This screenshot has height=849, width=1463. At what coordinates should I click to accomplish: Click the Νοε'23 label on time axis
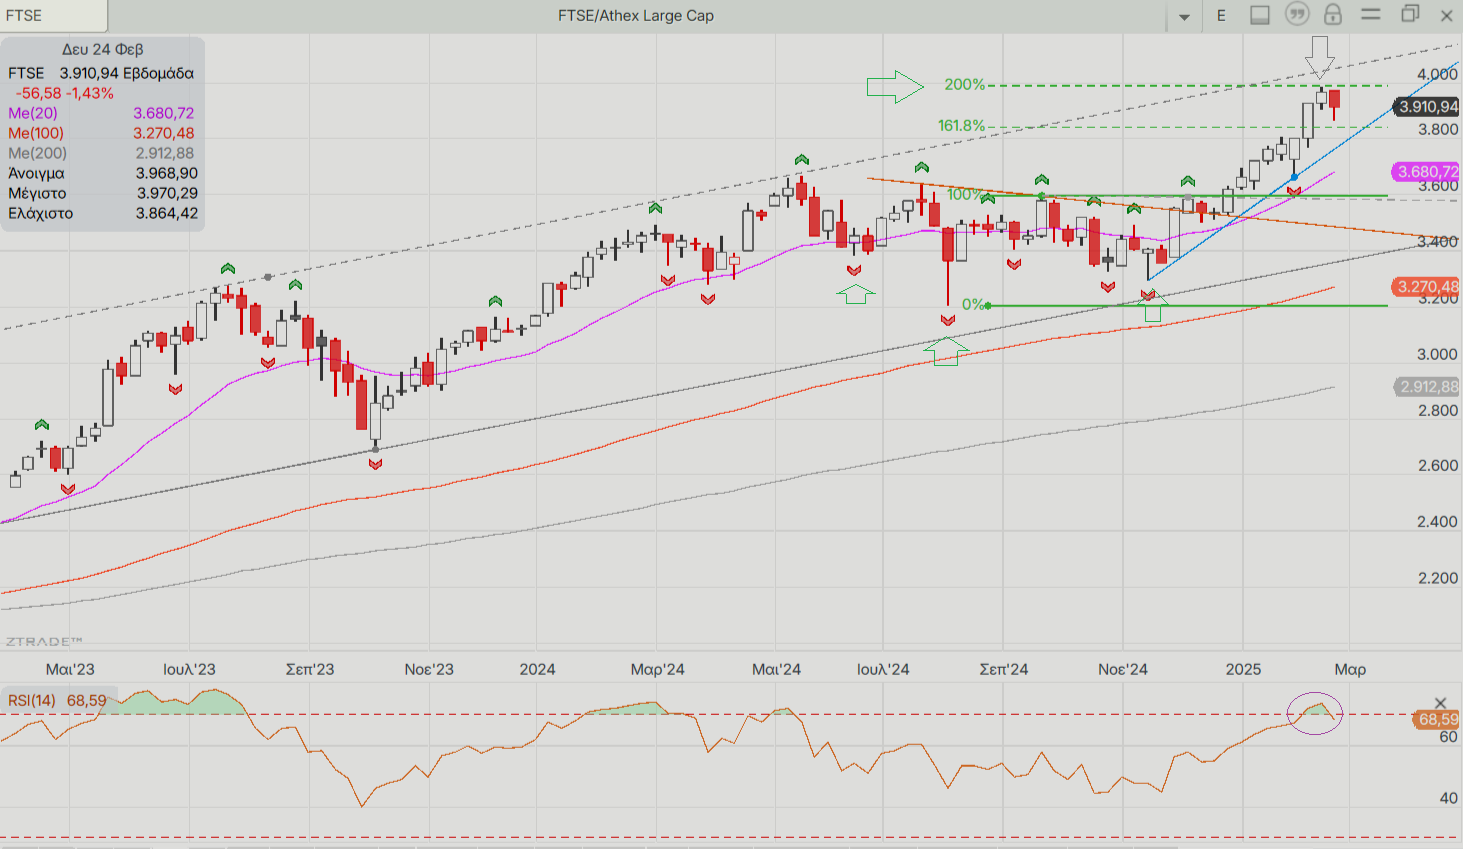coord(429,669)
